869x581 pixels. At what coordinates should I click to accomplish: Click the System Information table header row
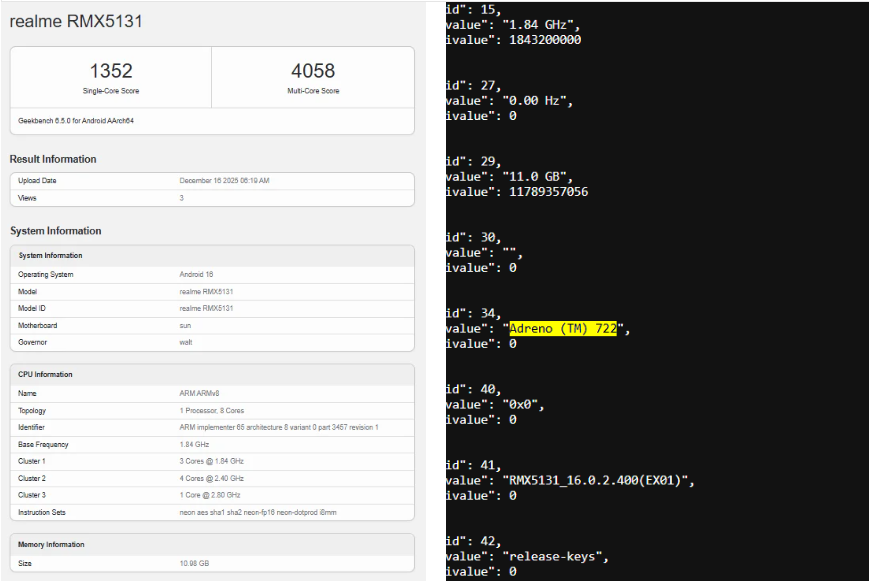212,256
